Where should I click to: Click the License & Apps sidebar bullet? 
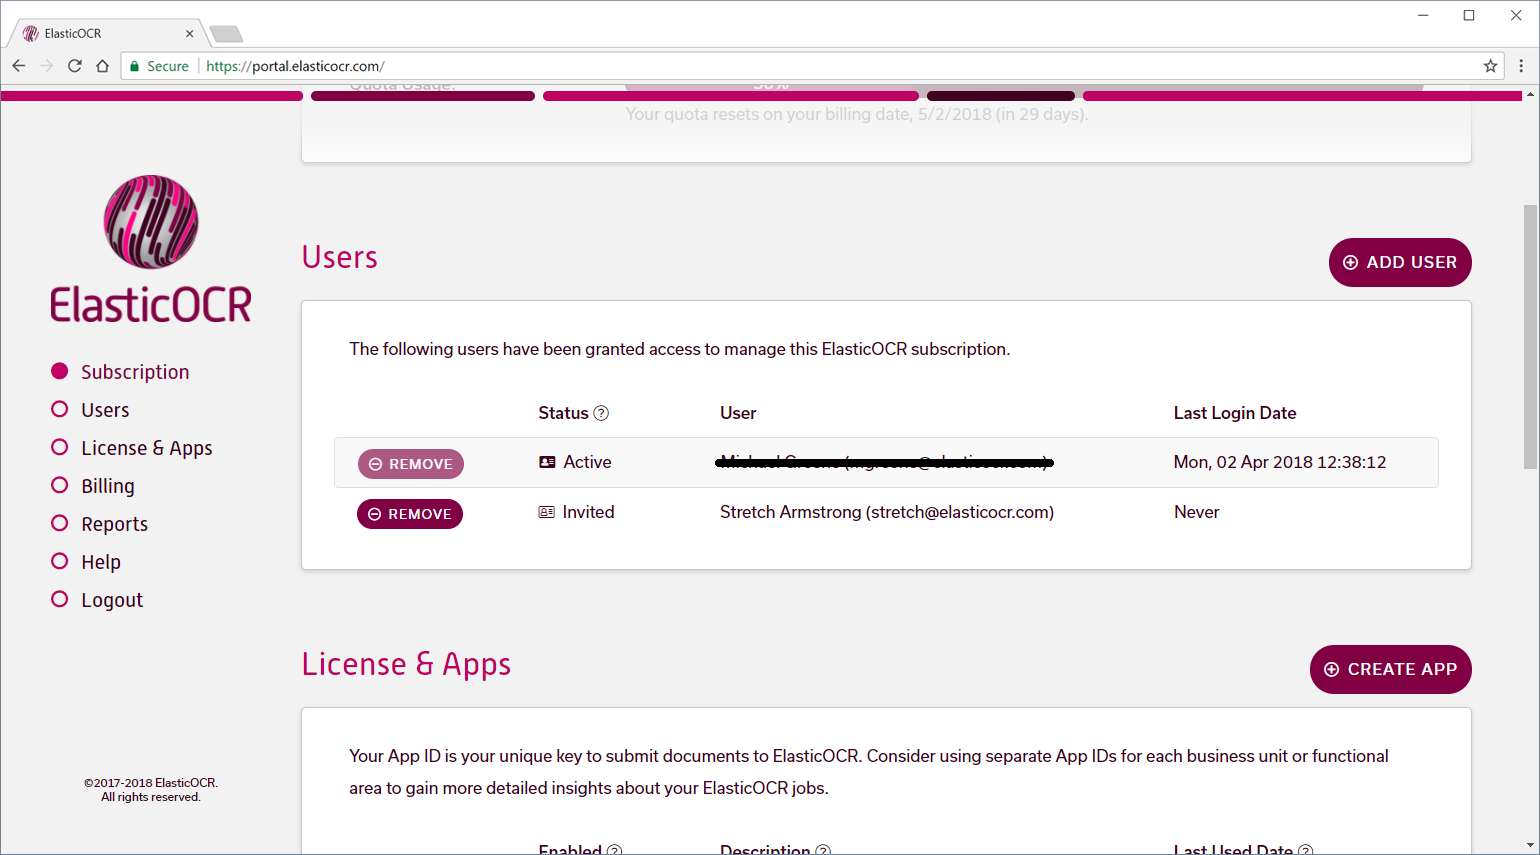(x=60, y=447)
